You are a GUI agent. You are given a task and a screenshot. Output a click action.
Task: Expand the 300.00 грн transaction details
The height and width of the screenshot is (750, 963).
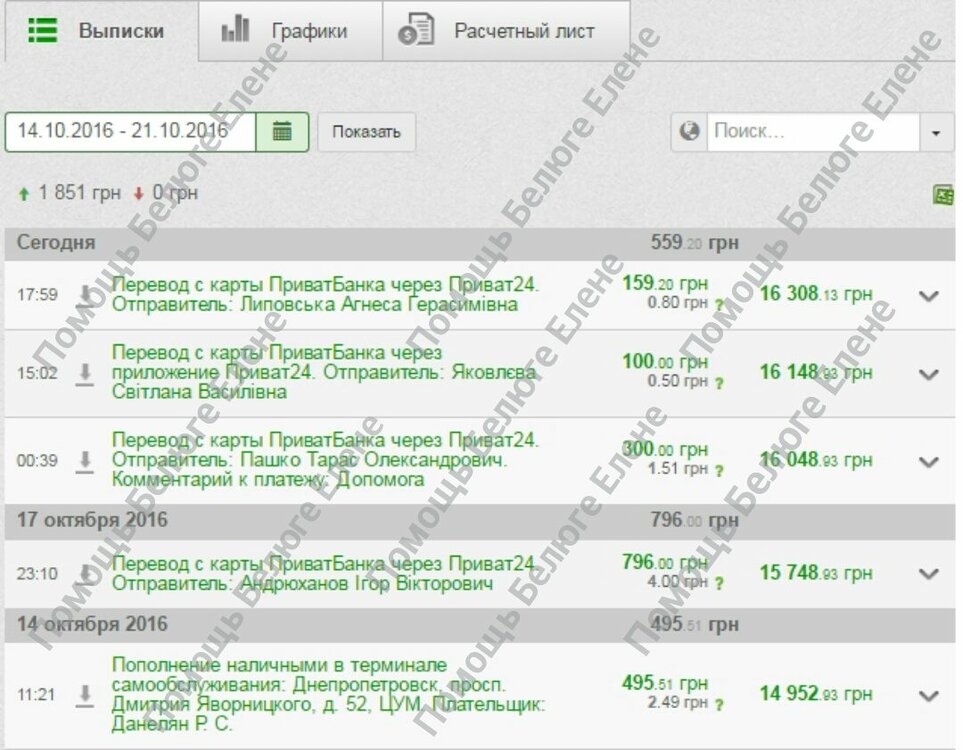(x=929, y=462)
